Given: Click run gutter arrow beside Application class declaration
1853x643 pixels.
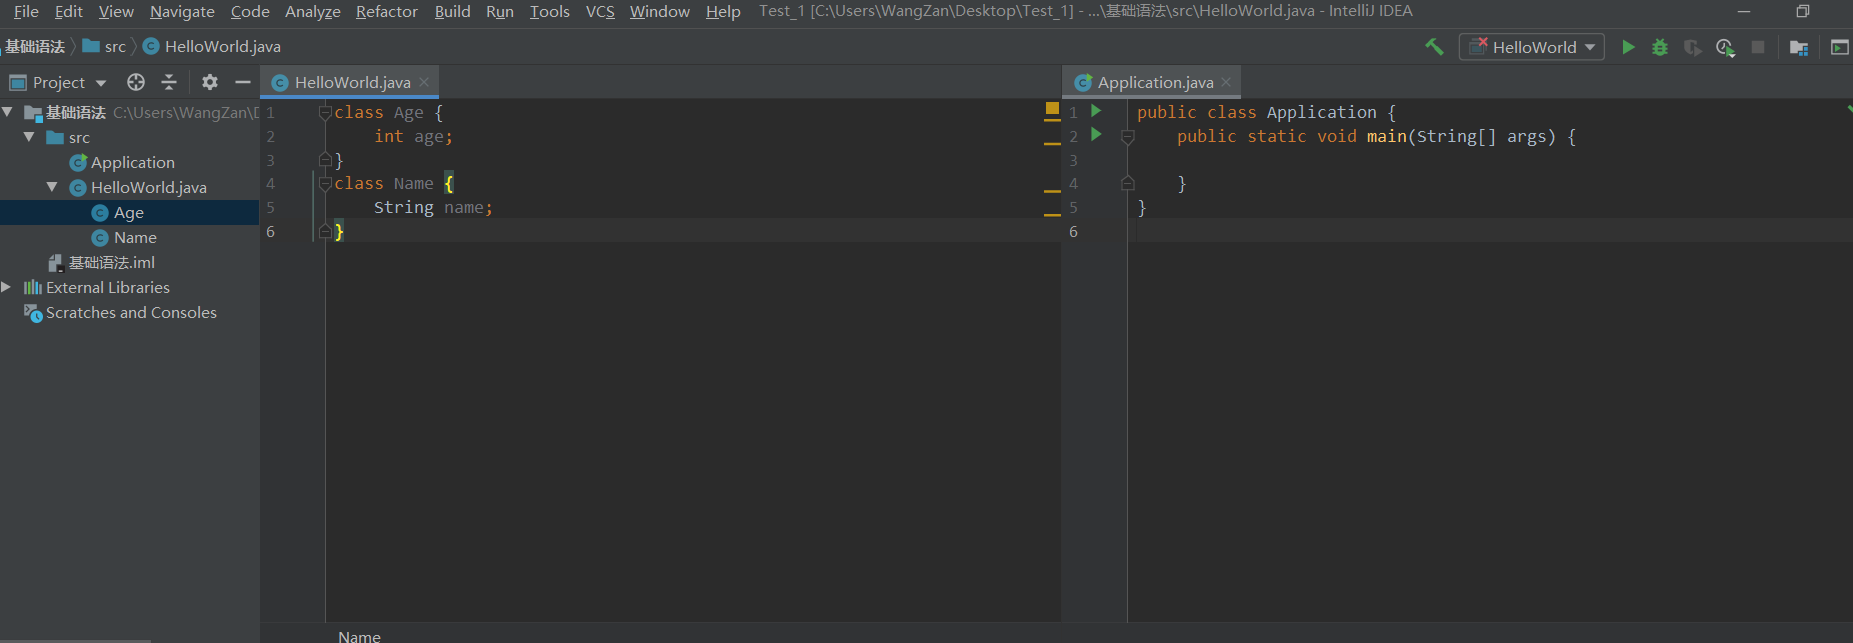Looking at the screenshot, I should point(1096,111).
